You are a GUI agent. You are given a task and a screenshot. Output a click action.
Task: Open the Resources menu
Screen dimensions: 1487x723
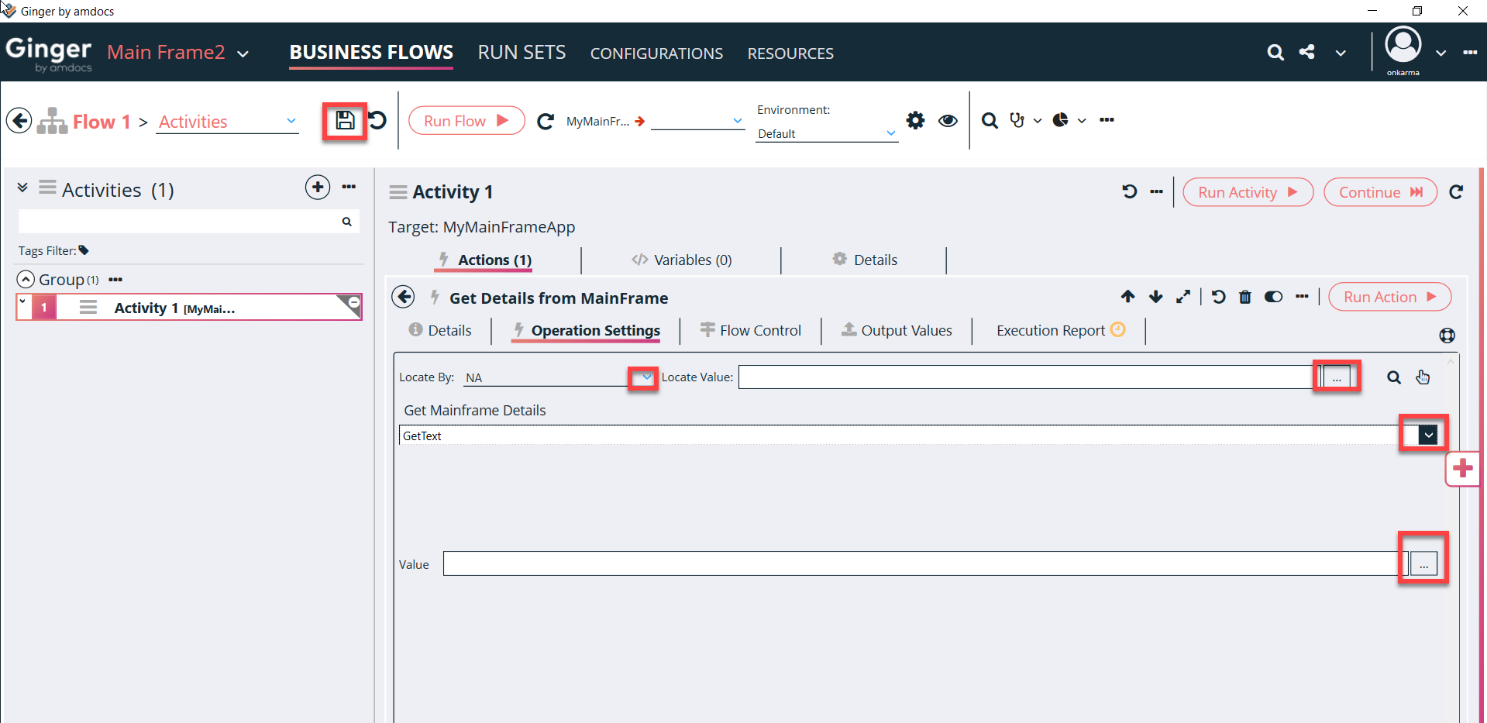tap(790, 53)
